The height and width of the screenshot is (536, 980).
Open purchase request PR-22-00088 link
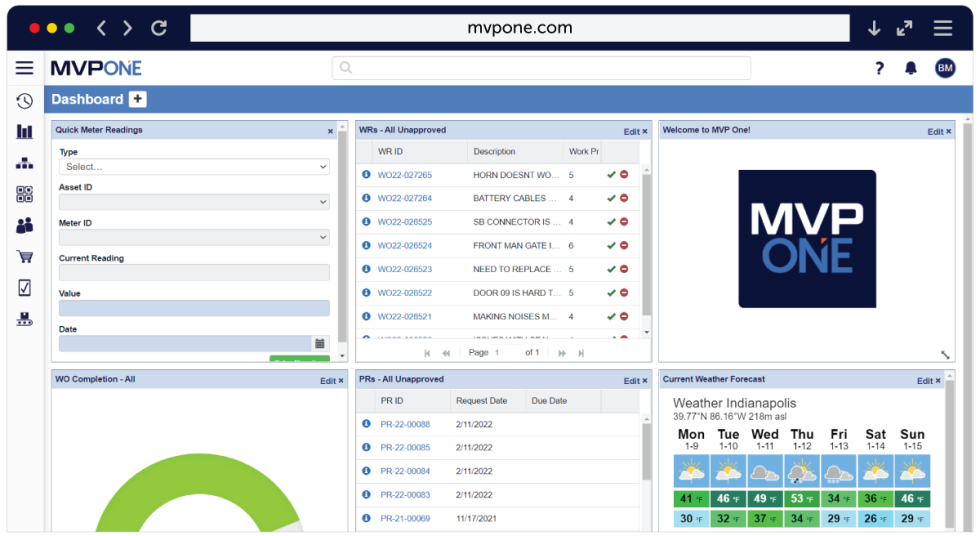(405, 424)
